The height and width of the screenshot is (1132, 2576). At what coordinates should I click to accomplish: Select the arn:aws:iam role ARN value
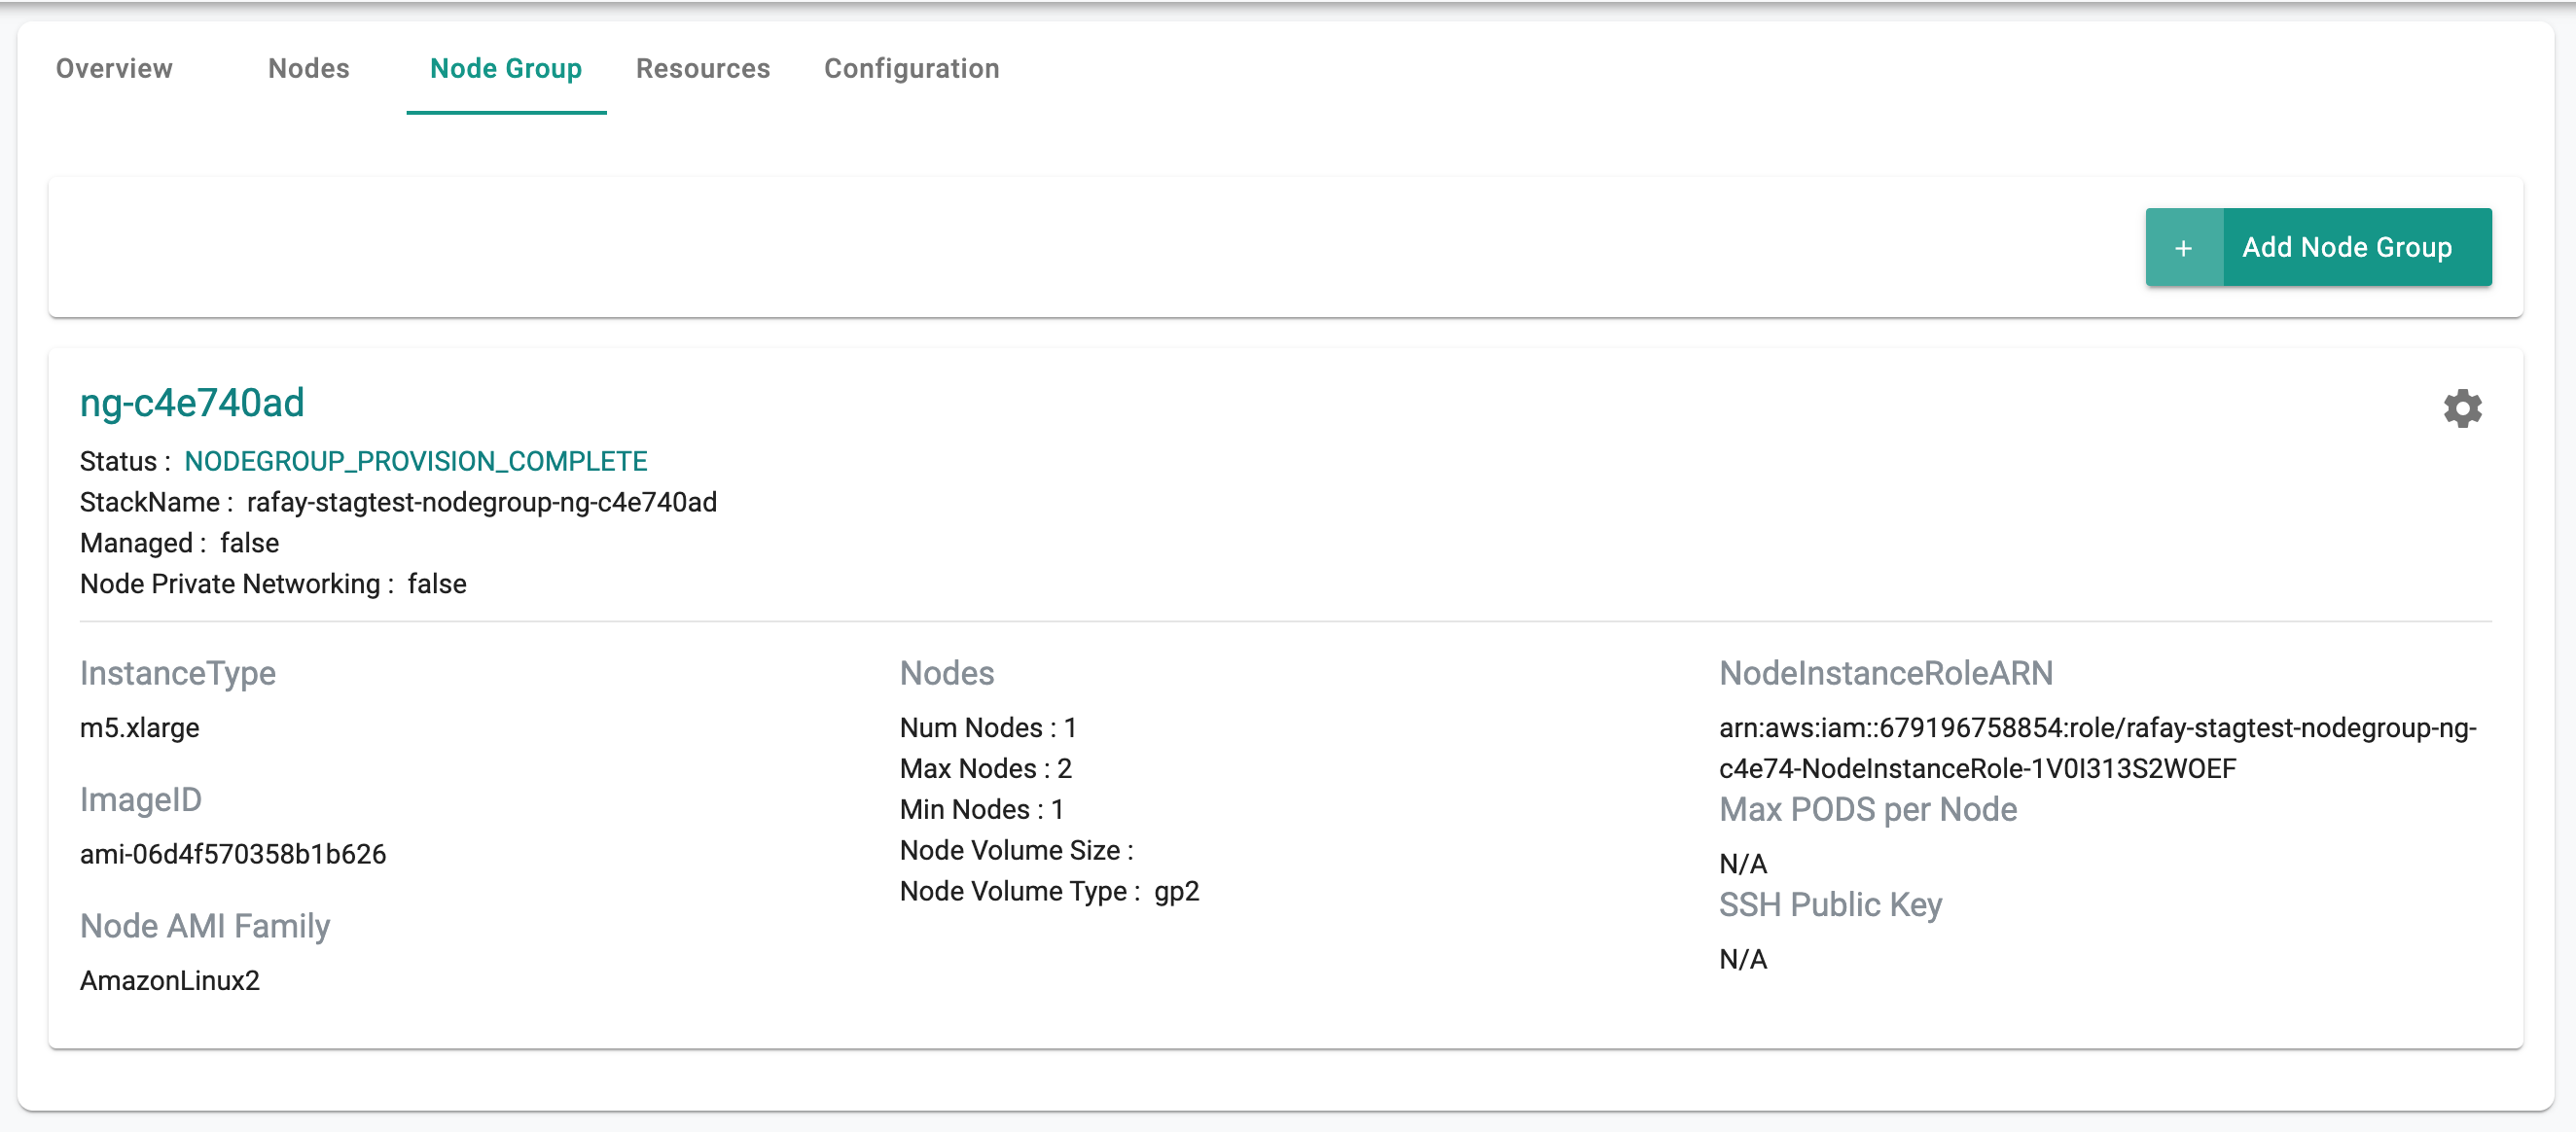[2098, 748]
